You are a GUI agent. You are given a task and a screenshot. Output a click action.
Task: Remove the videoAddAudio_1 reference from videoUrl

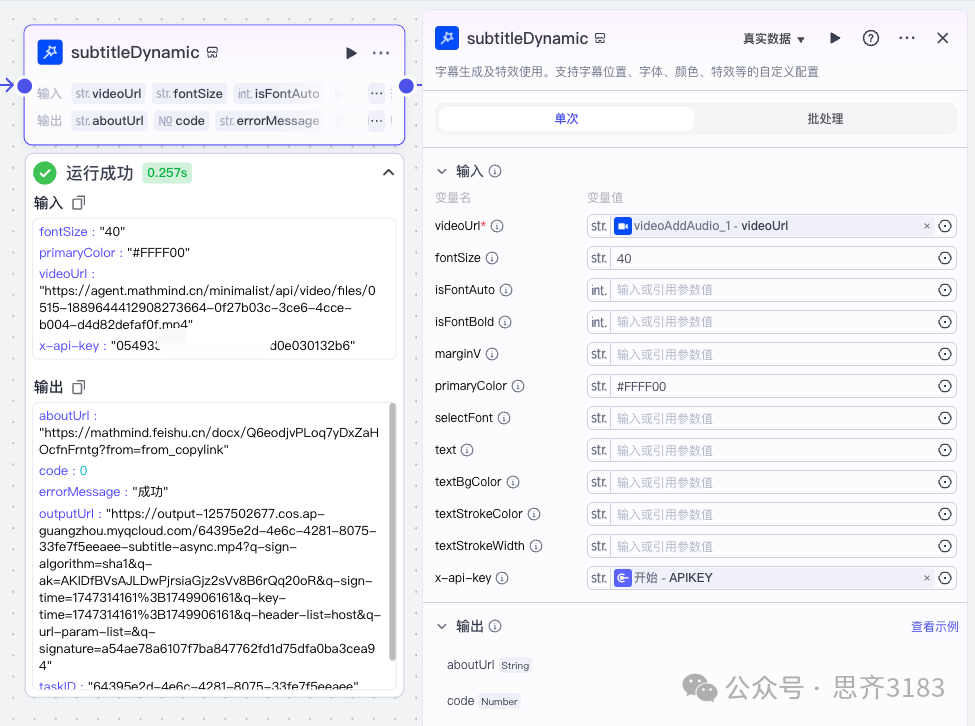(x=926, y=226)
